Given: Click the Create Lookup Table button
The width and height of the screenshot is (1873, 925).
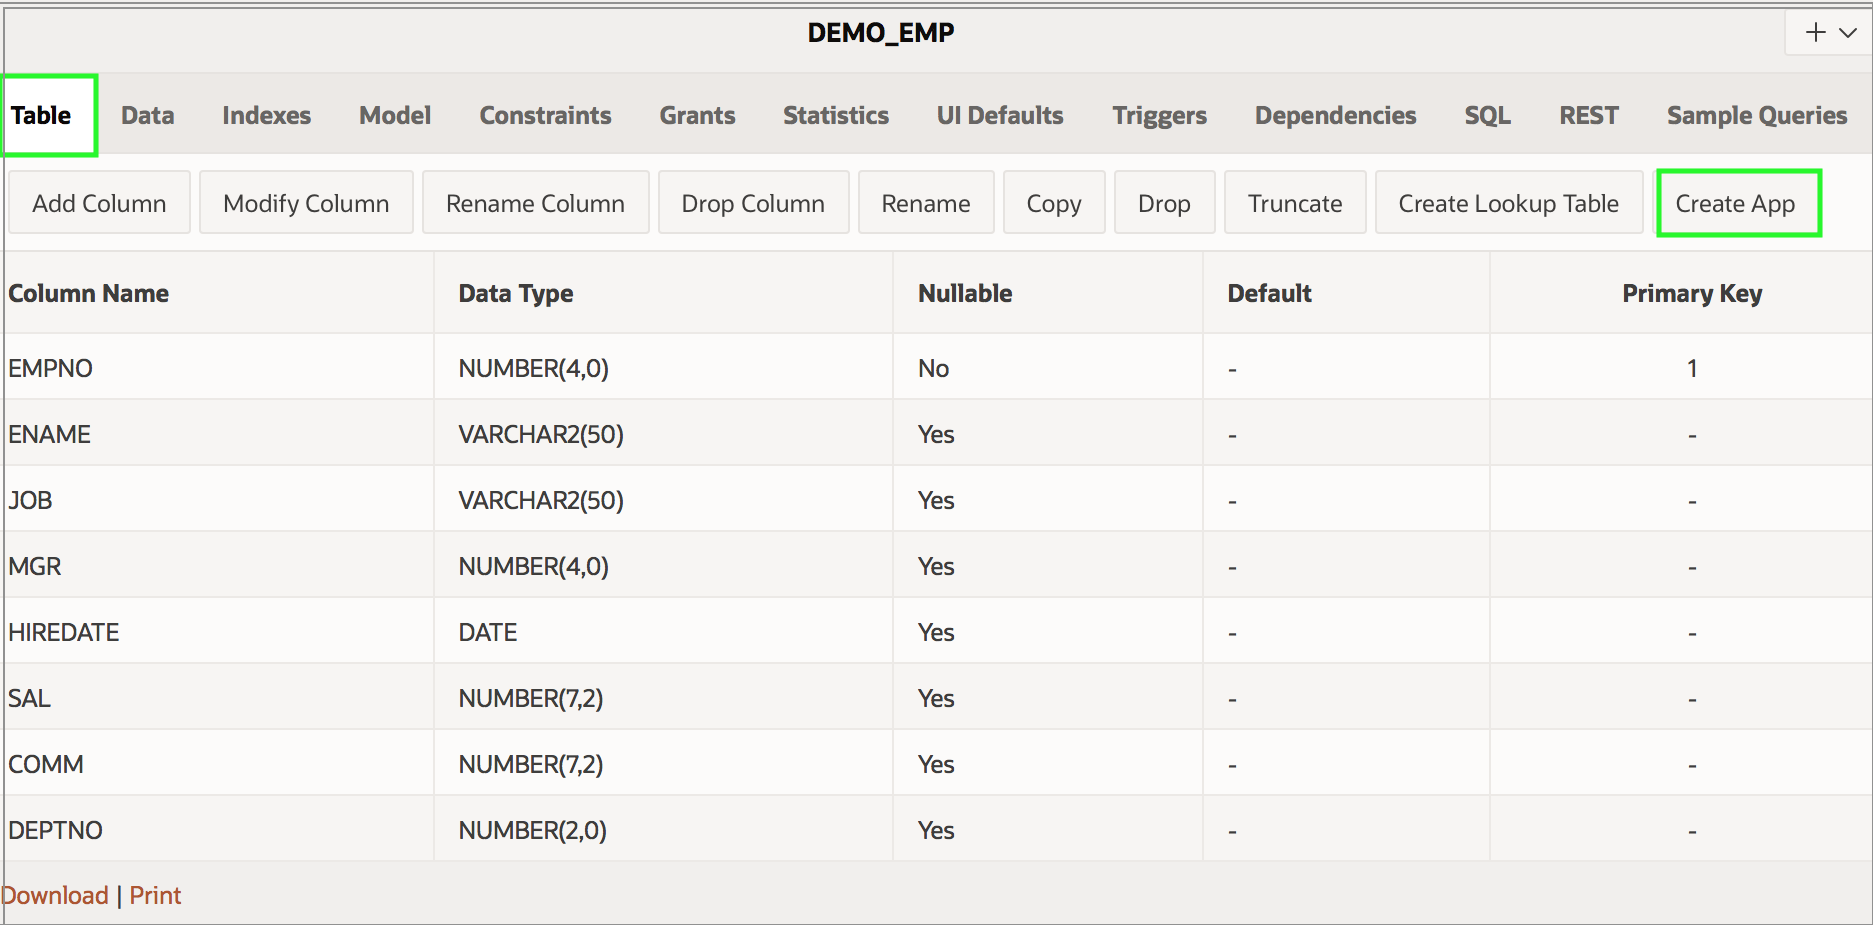Looking at the screenshot, I should (x=1508, y=203).
